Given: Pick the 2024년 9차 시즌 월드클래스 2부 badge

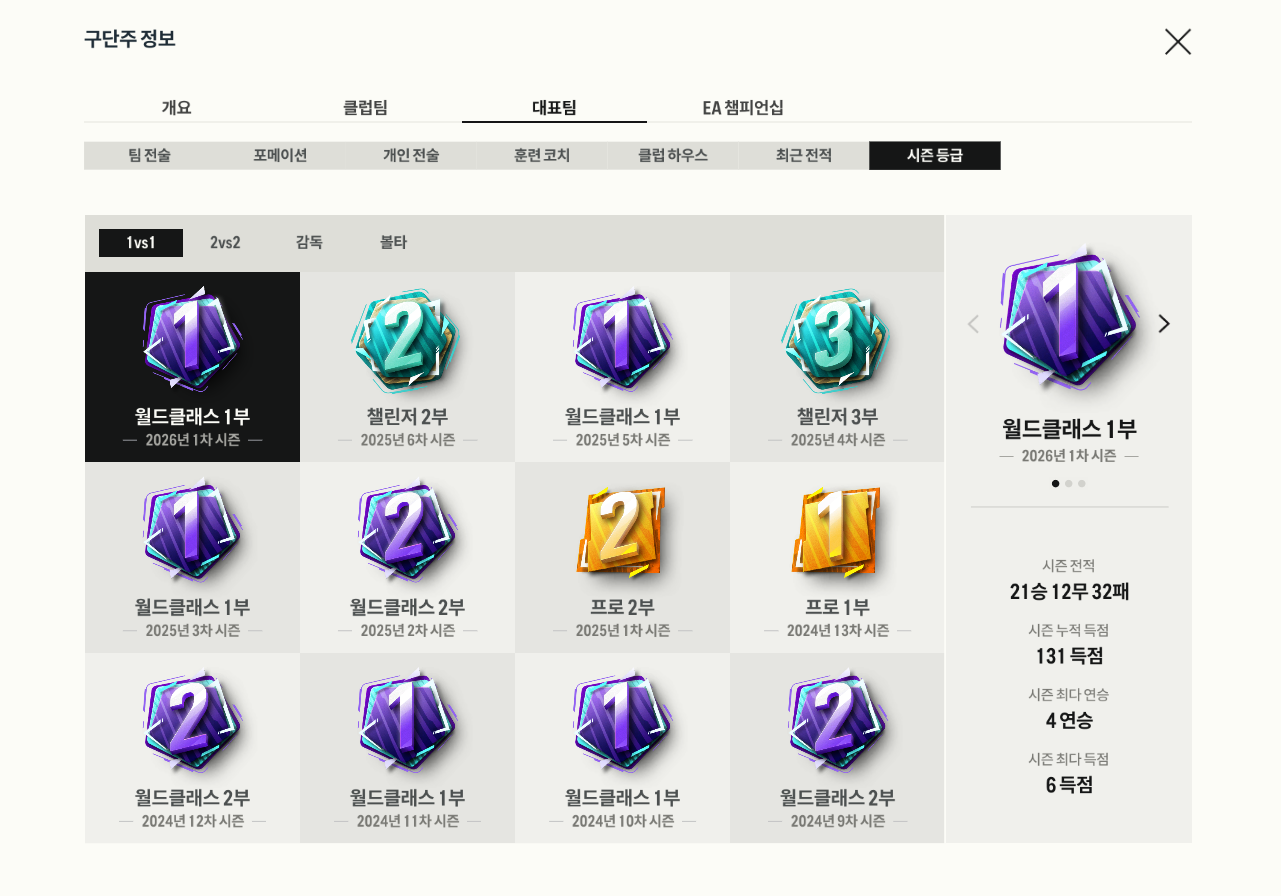Looking at the screenshot, I should (x=837, y=748).
